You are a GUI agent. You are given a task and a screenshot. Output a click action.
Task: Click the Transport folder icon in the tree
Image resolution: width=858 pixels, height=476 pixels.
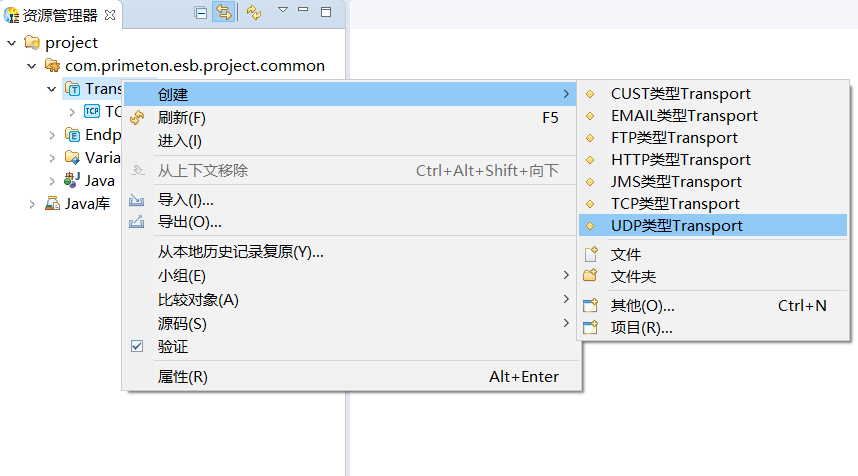pyautogui.click(x=72, y=88)
